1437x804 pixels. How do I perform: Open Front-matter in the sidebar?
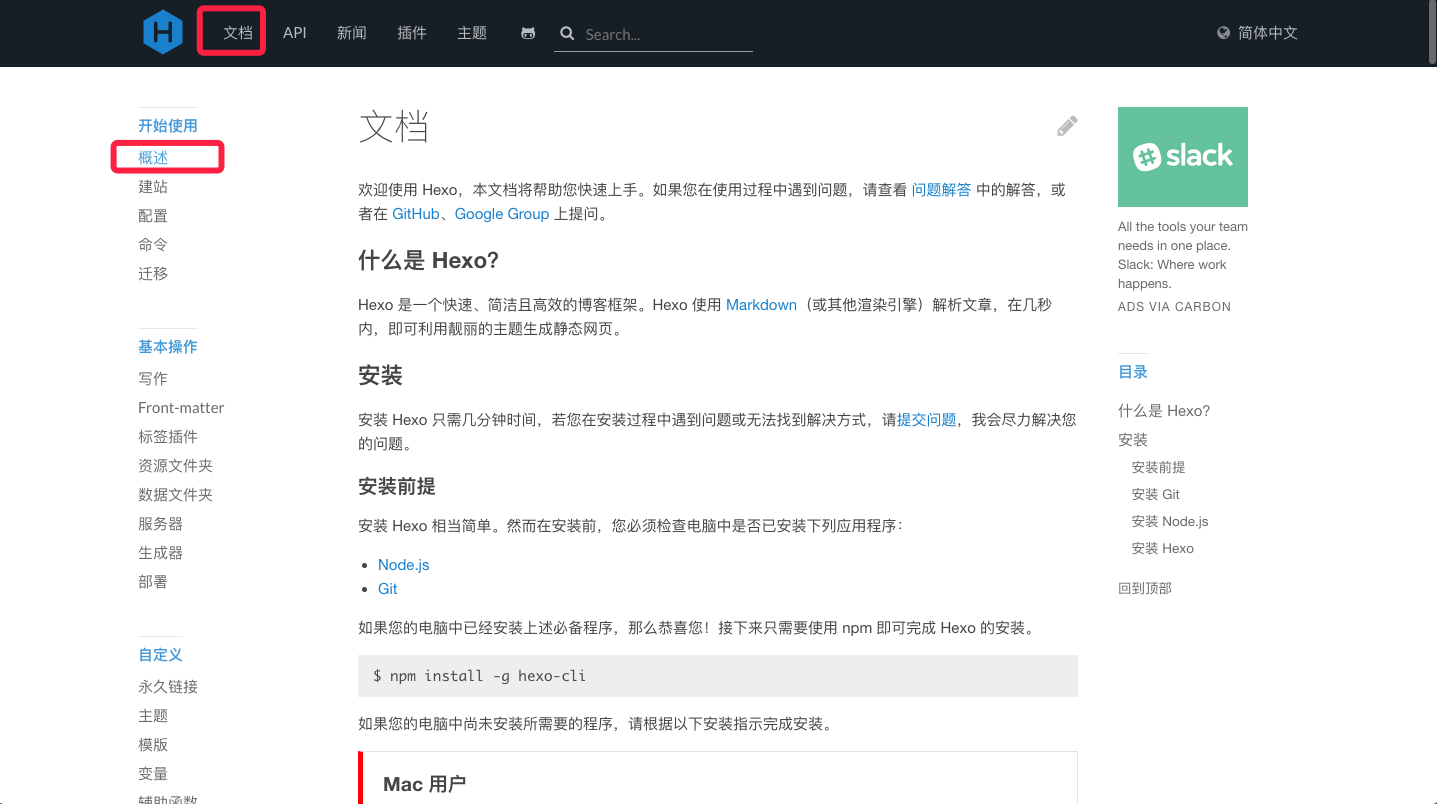(181, 407)
